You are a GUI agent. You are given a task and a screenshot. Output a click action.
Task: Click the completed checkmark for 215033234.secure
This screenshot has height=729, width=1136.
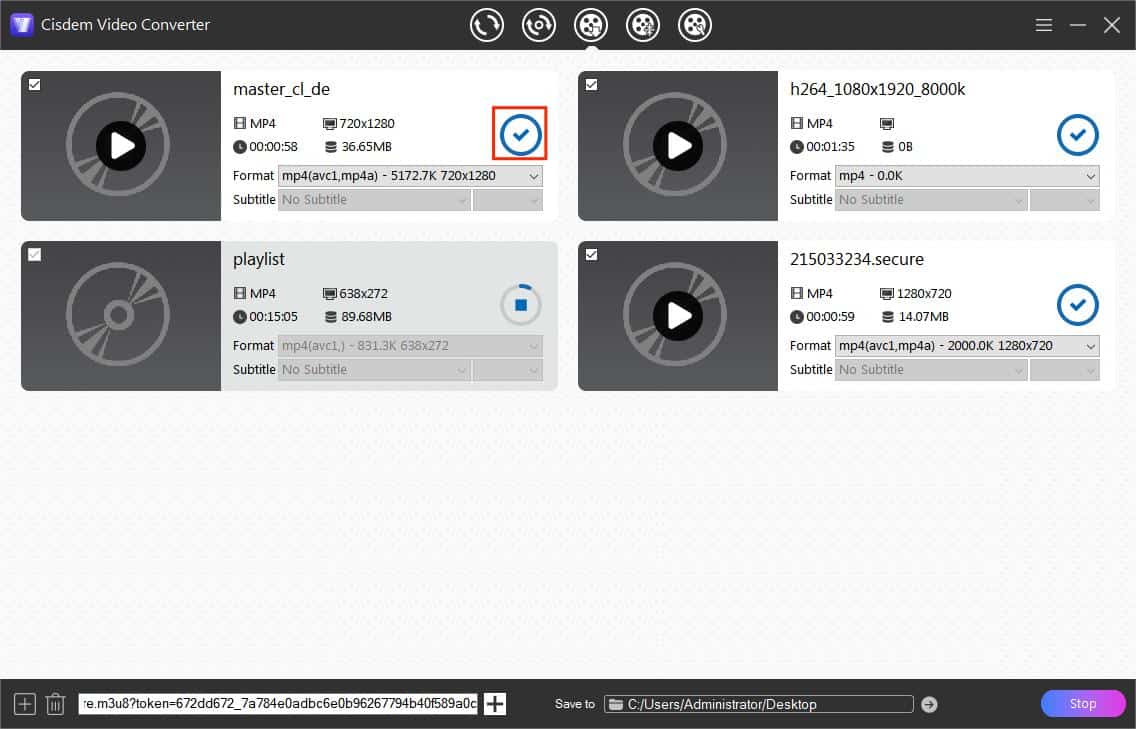coord(1077,305)
